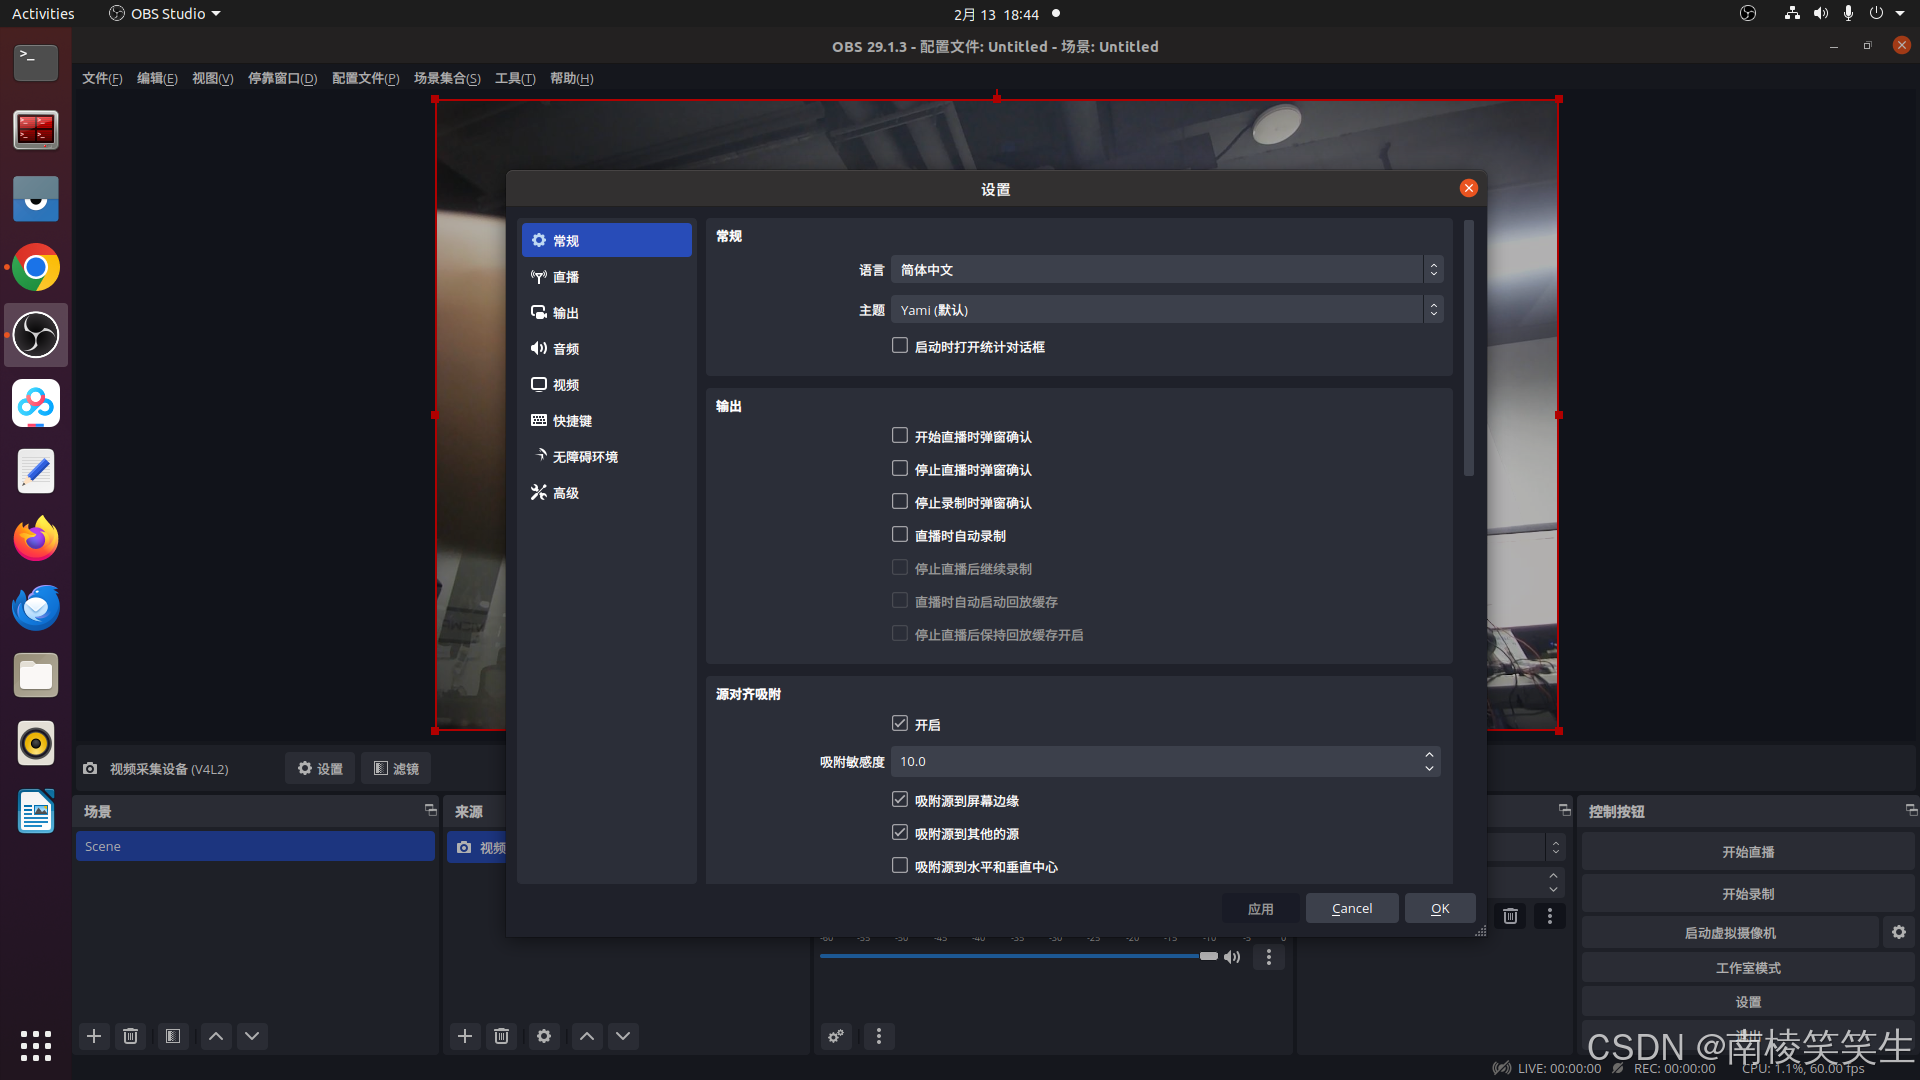Click the 开始录制 button
Screen dimensions: 1920x1080
(1747, 894)
